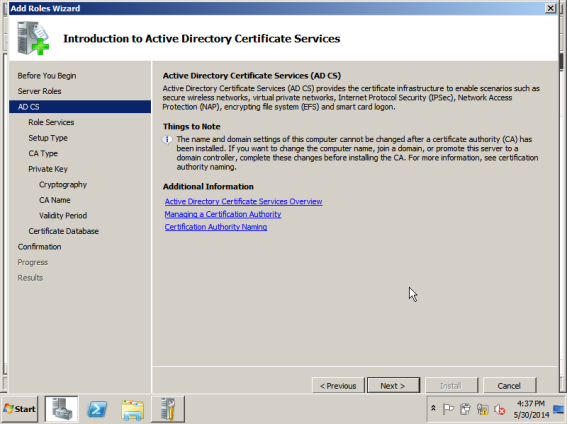
Task: Show hidden tray icons arrow
Action: pyautogui.click(x=433, y=408)
